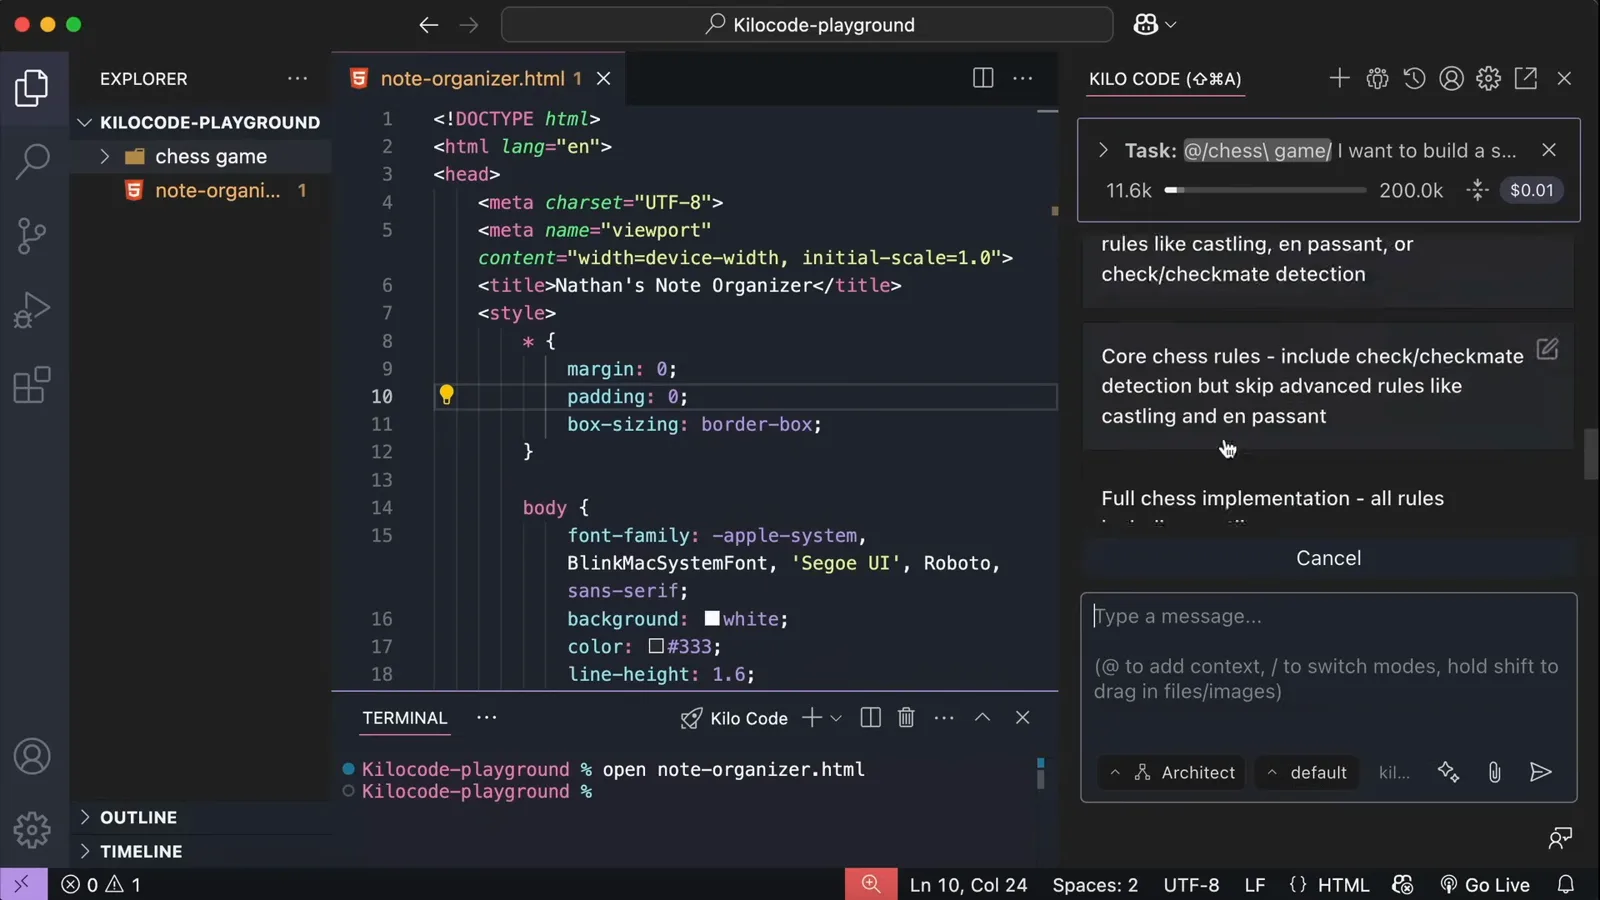
Task: Open the white color swatch on line 16
Action: click(x=712, y=618)
